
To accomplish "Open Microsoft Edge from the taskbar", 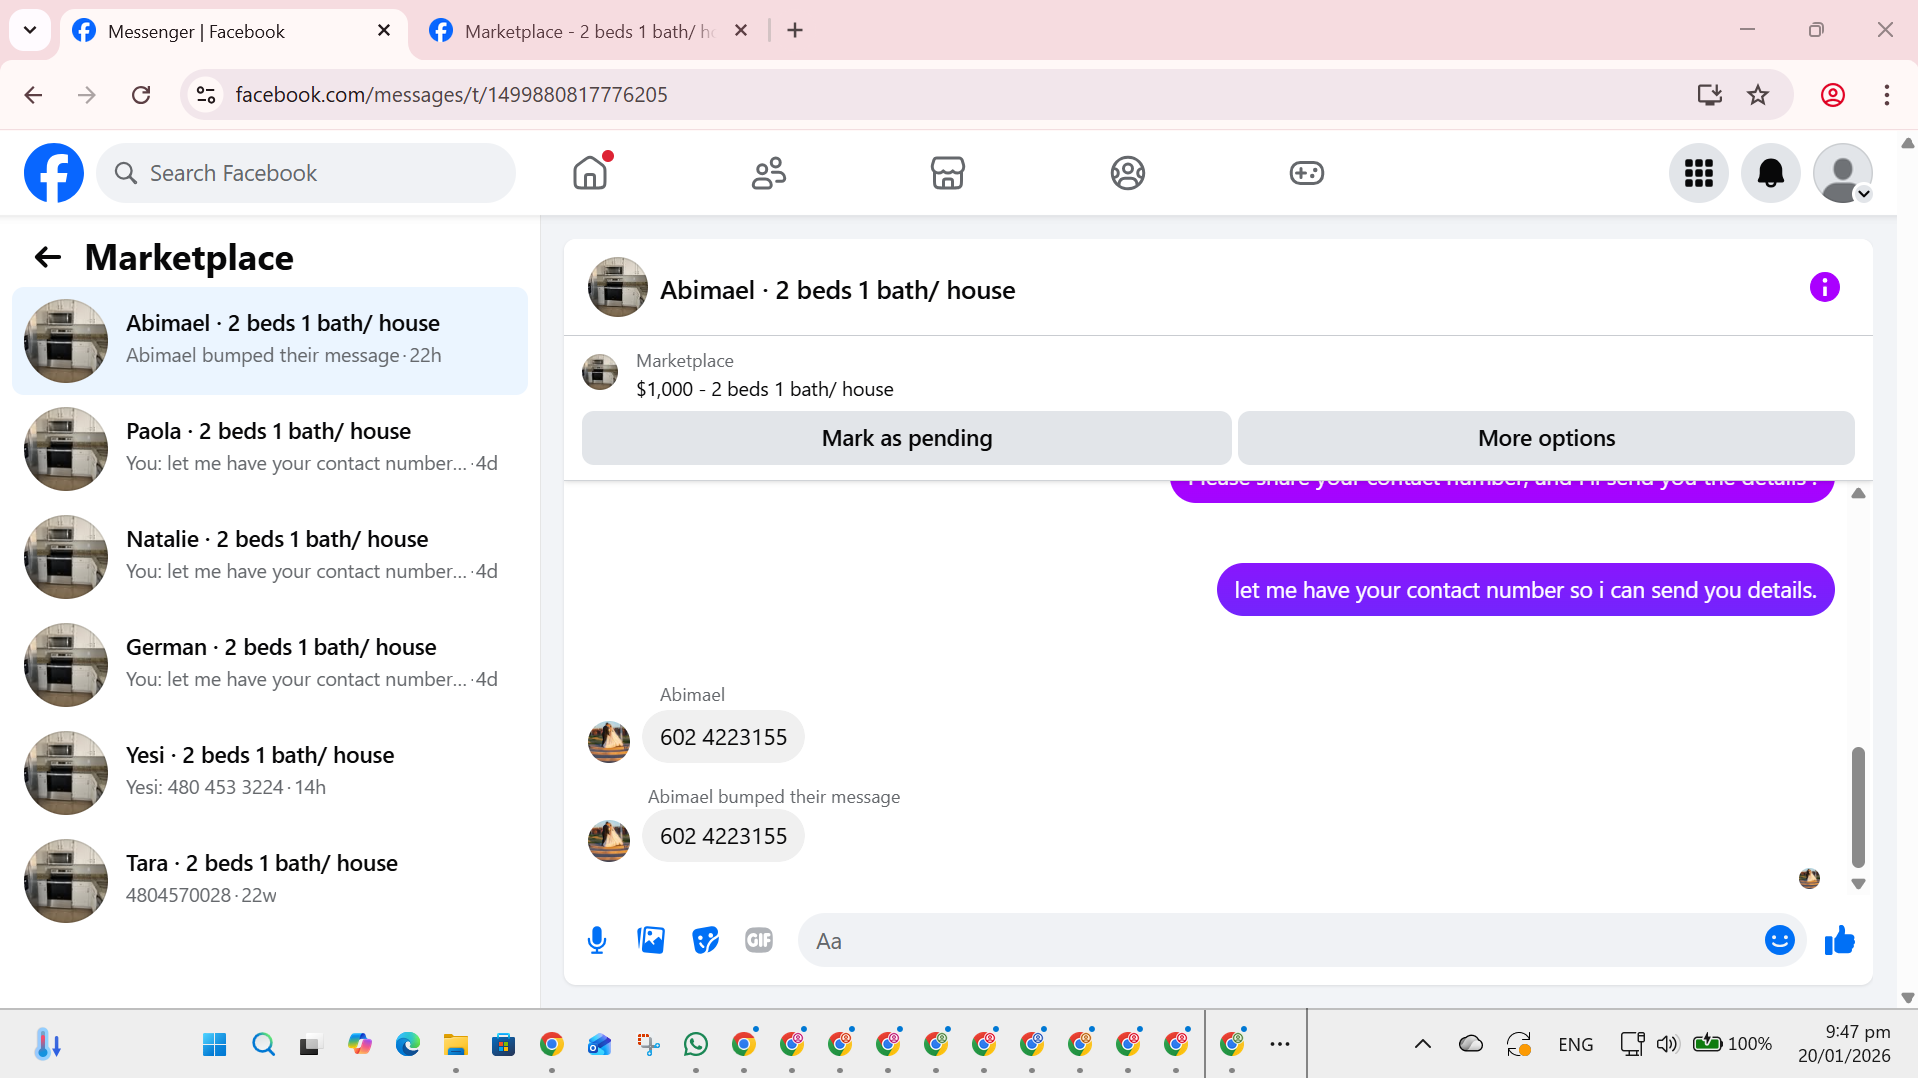I will click(x=408, y=1045).
